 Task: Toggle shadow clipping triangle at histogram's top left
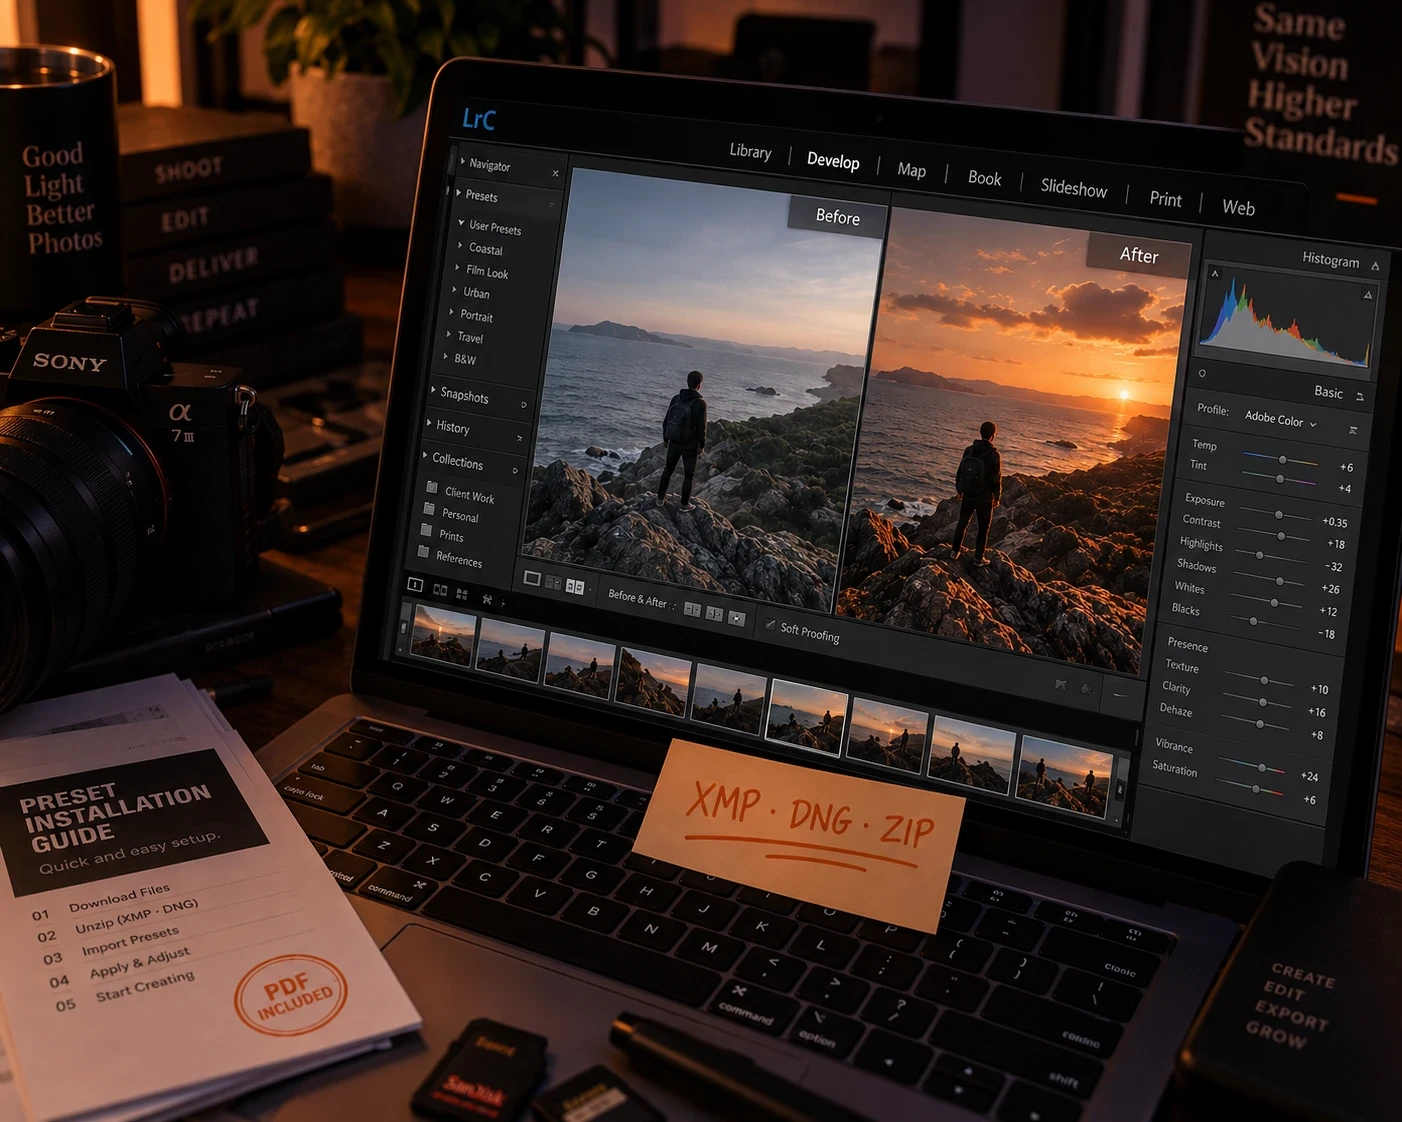[1215, 273]
